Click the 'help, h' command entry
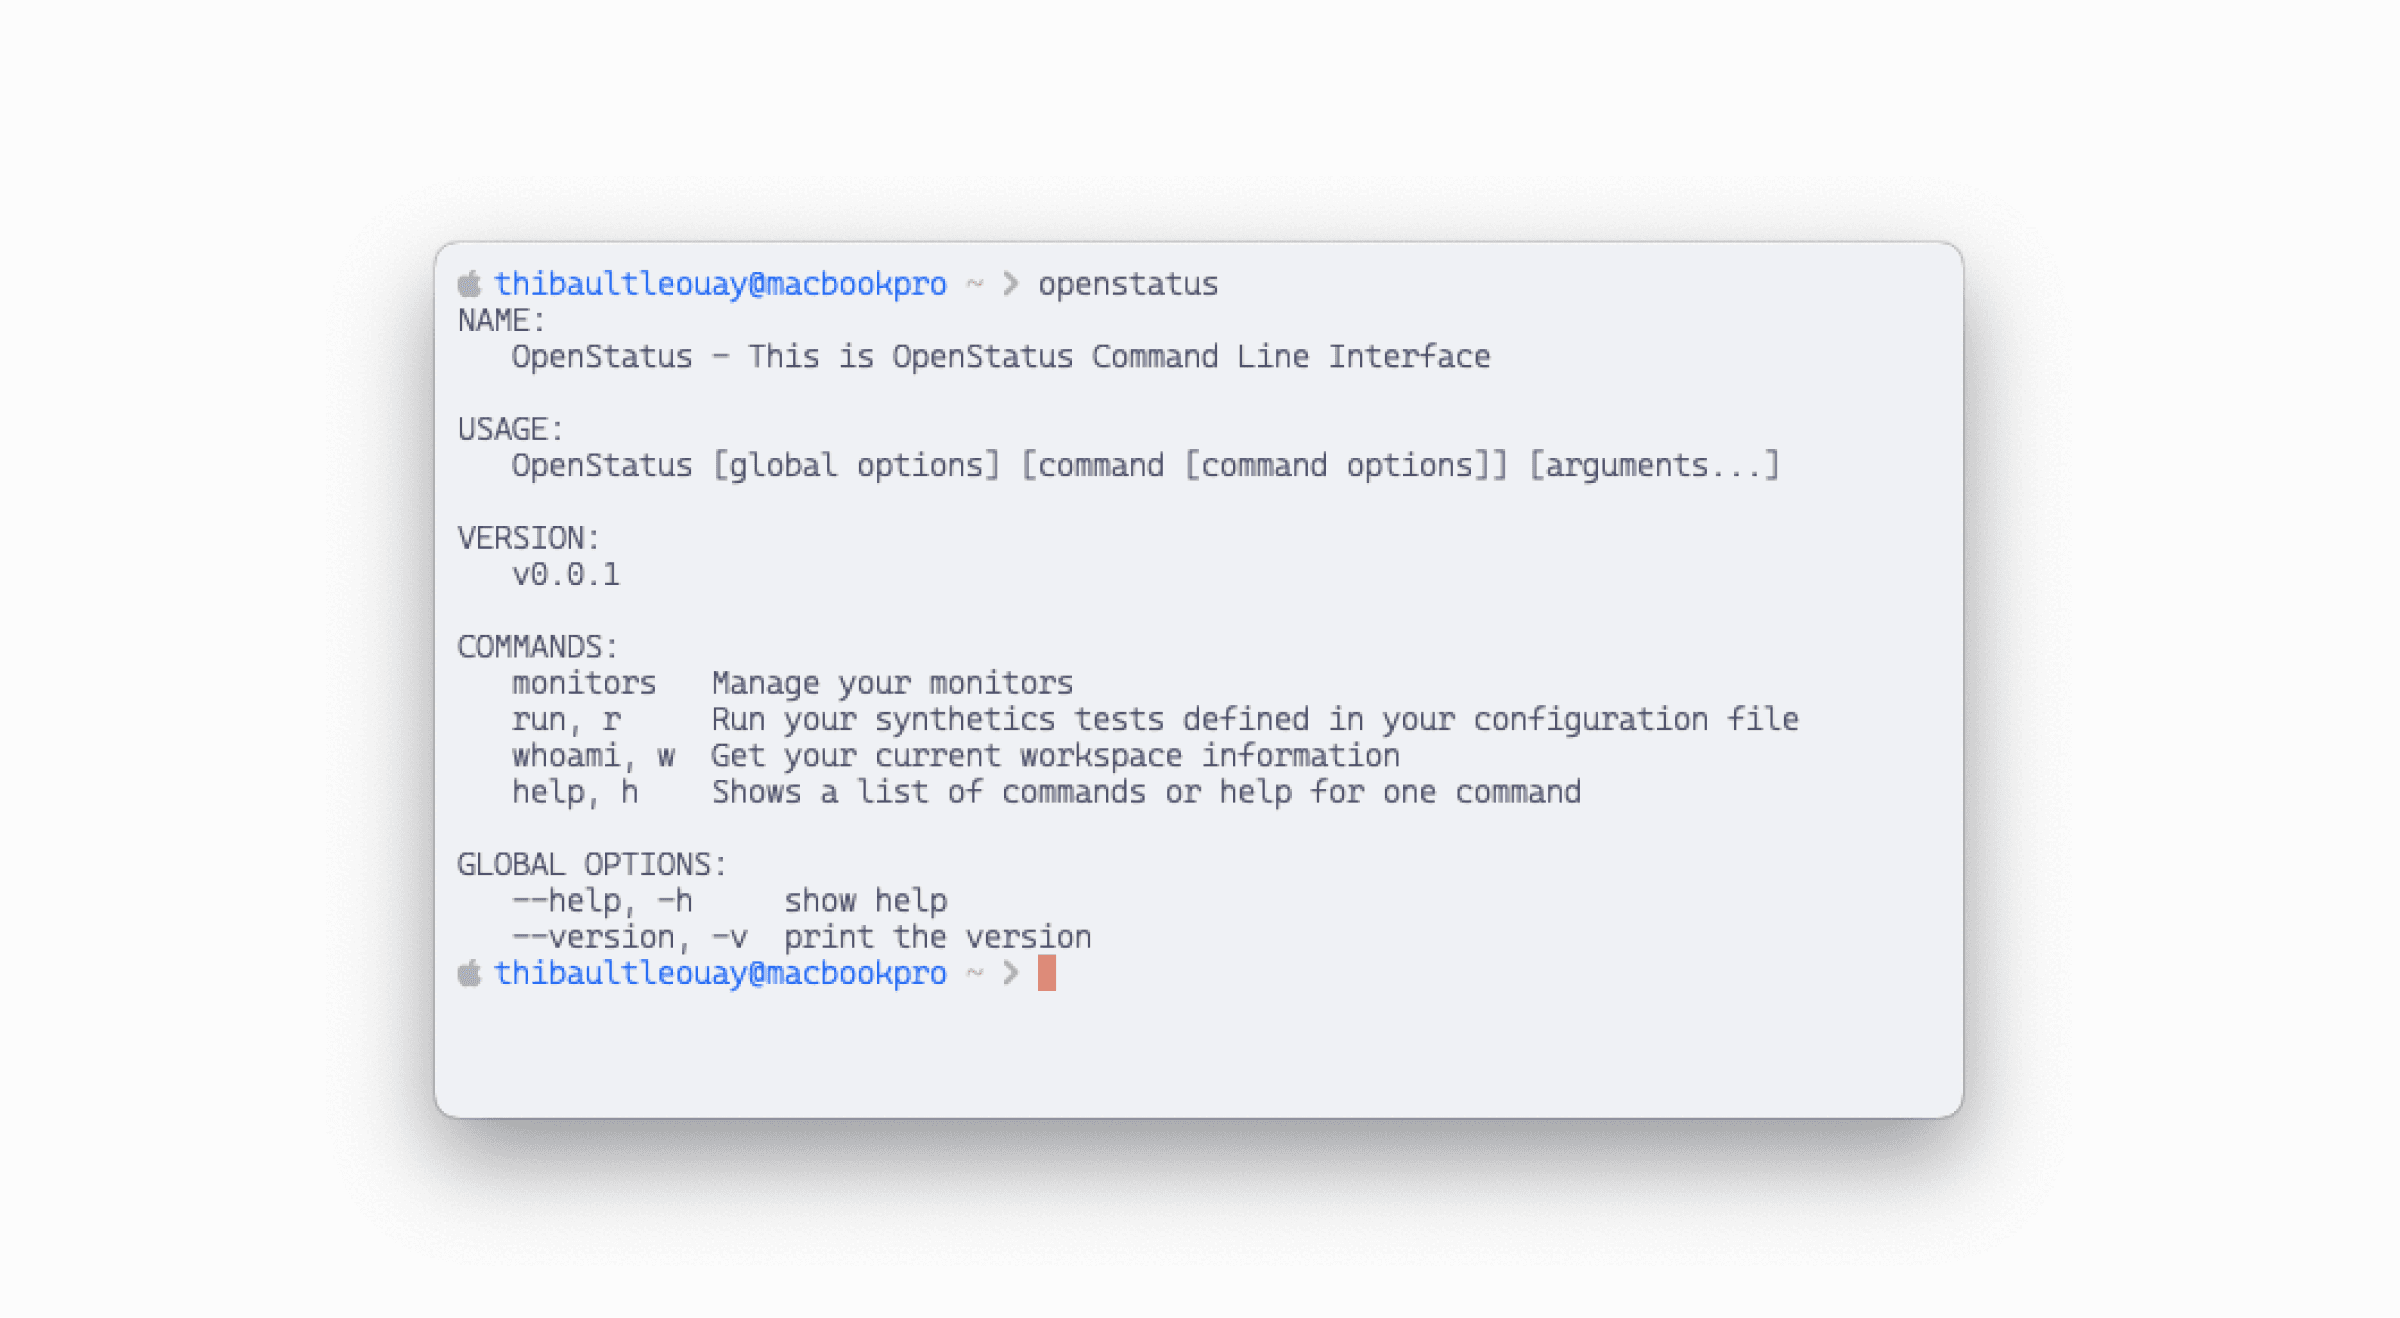This screenshot has height=1318, width=2400. tap(575, 793)
